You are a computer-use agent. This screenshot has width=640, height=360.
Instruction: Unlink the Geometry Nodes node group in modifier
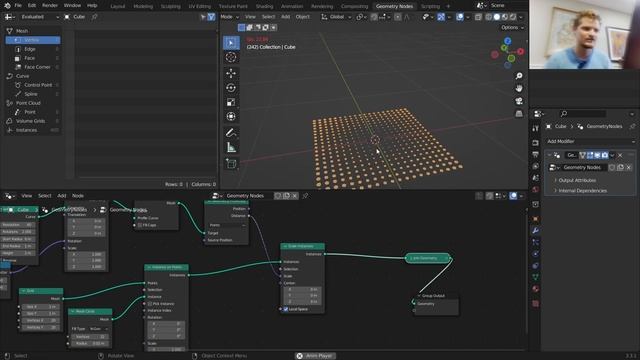[x=629, y=167]
